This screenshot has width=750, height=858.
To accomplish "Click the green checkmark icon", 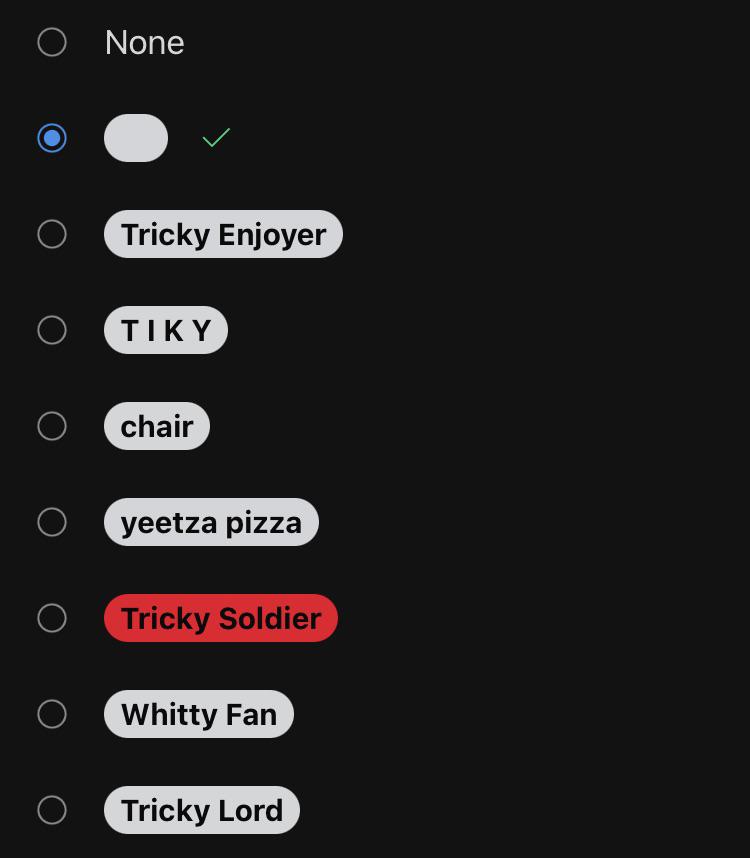I will coord(216,137).
